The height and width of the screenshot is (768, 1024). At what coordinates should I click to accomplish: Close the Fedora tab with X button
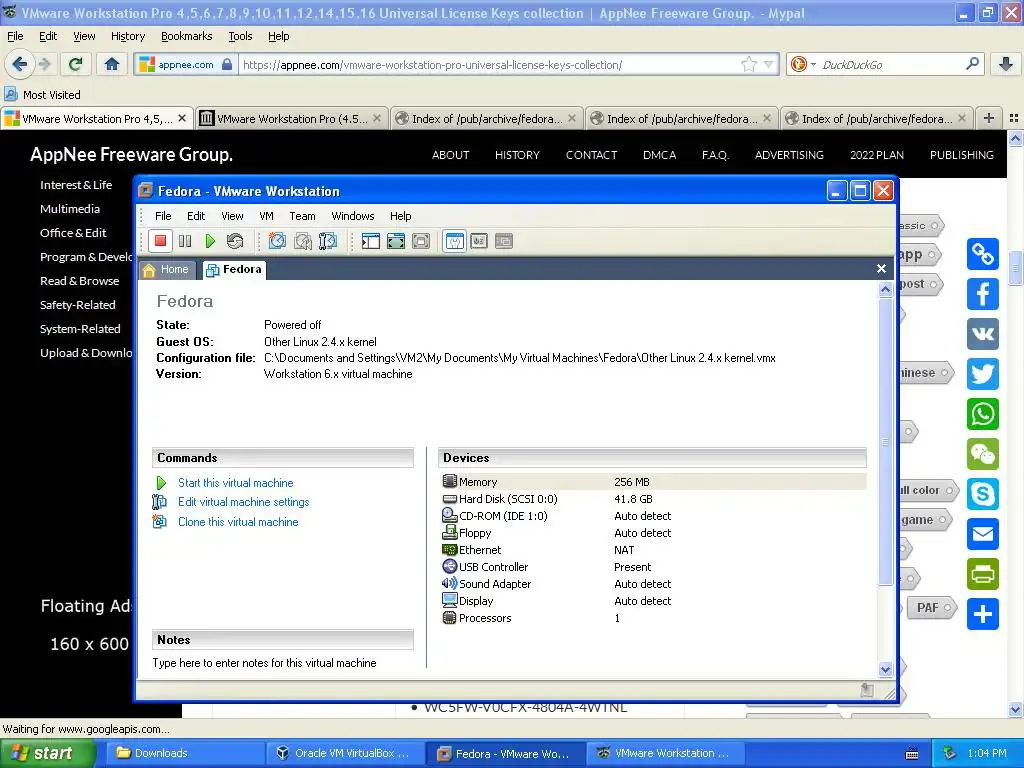point(881,268)
